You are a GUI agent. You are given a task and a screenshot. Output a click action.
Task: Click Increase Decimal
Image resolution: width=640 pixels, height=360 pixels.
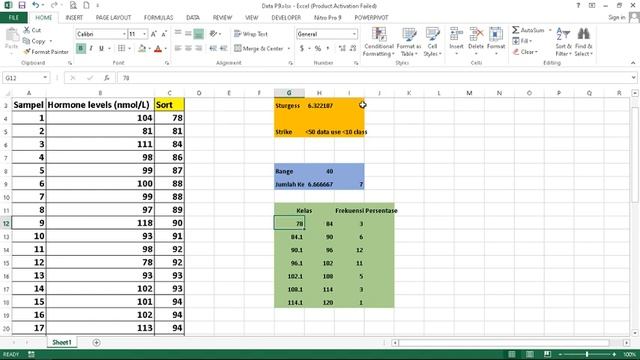[x=342, y=49]
